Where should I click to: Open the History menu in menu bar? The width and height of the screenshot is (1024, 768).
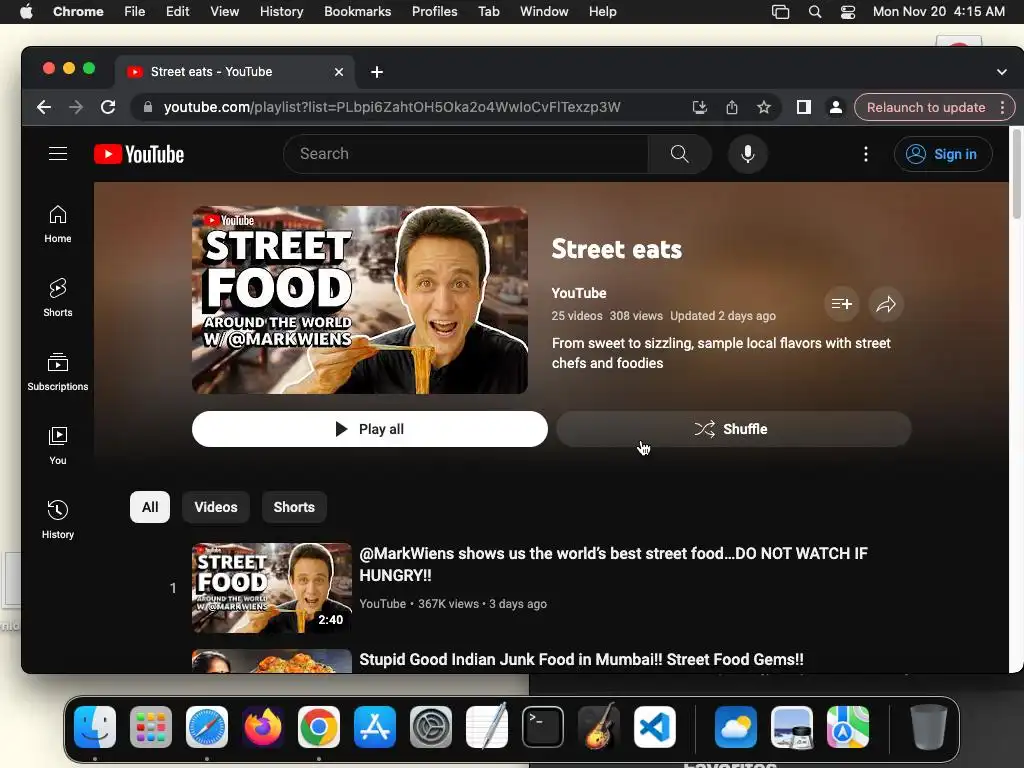[281, 11]
